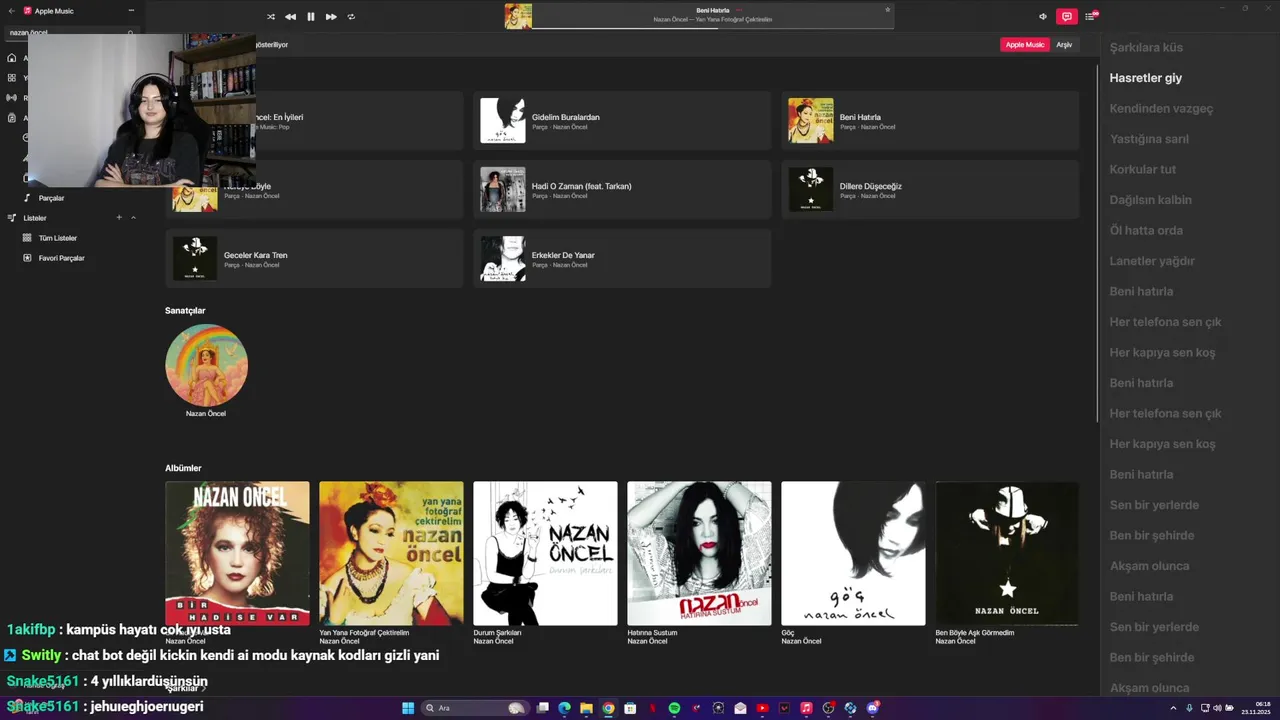1280x720 pixels.
Task: Open the song Erkekler De Yanar
Action: [622, 258]
